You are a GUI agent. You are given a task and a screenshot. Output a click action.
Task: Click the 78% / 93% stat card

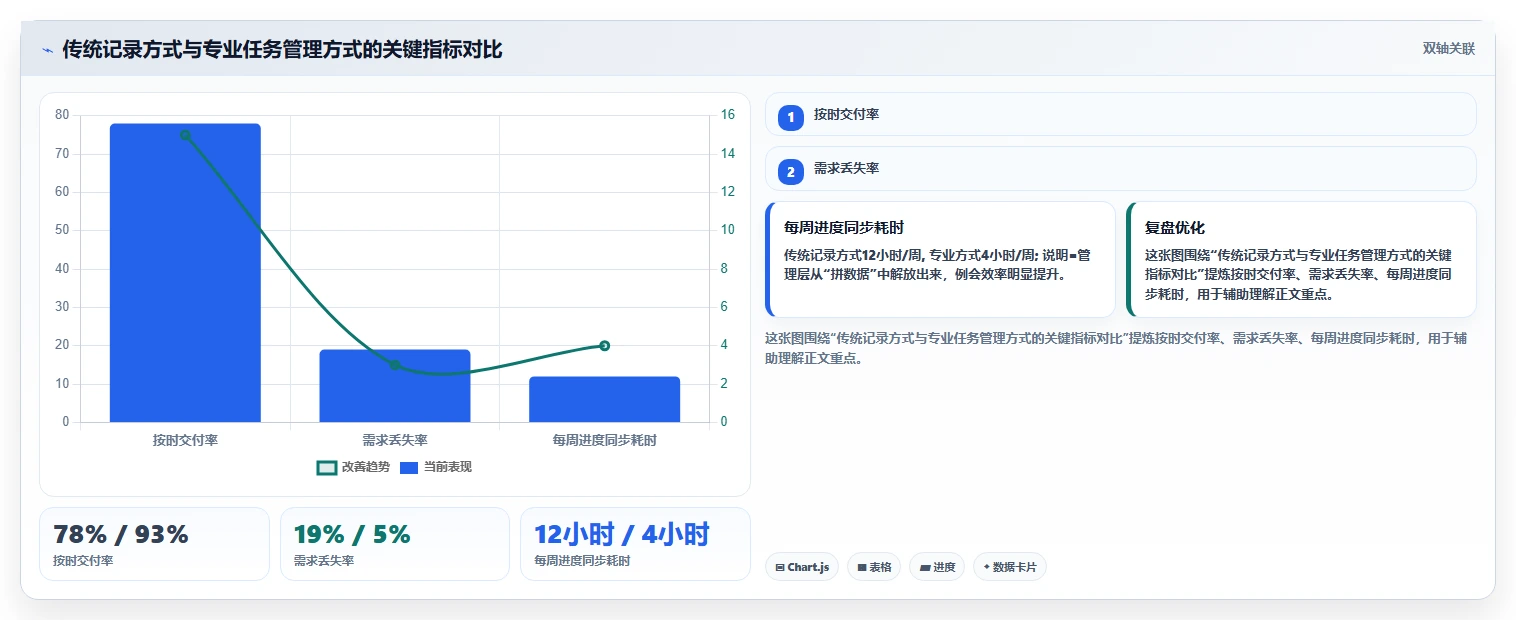pos(154,543)
